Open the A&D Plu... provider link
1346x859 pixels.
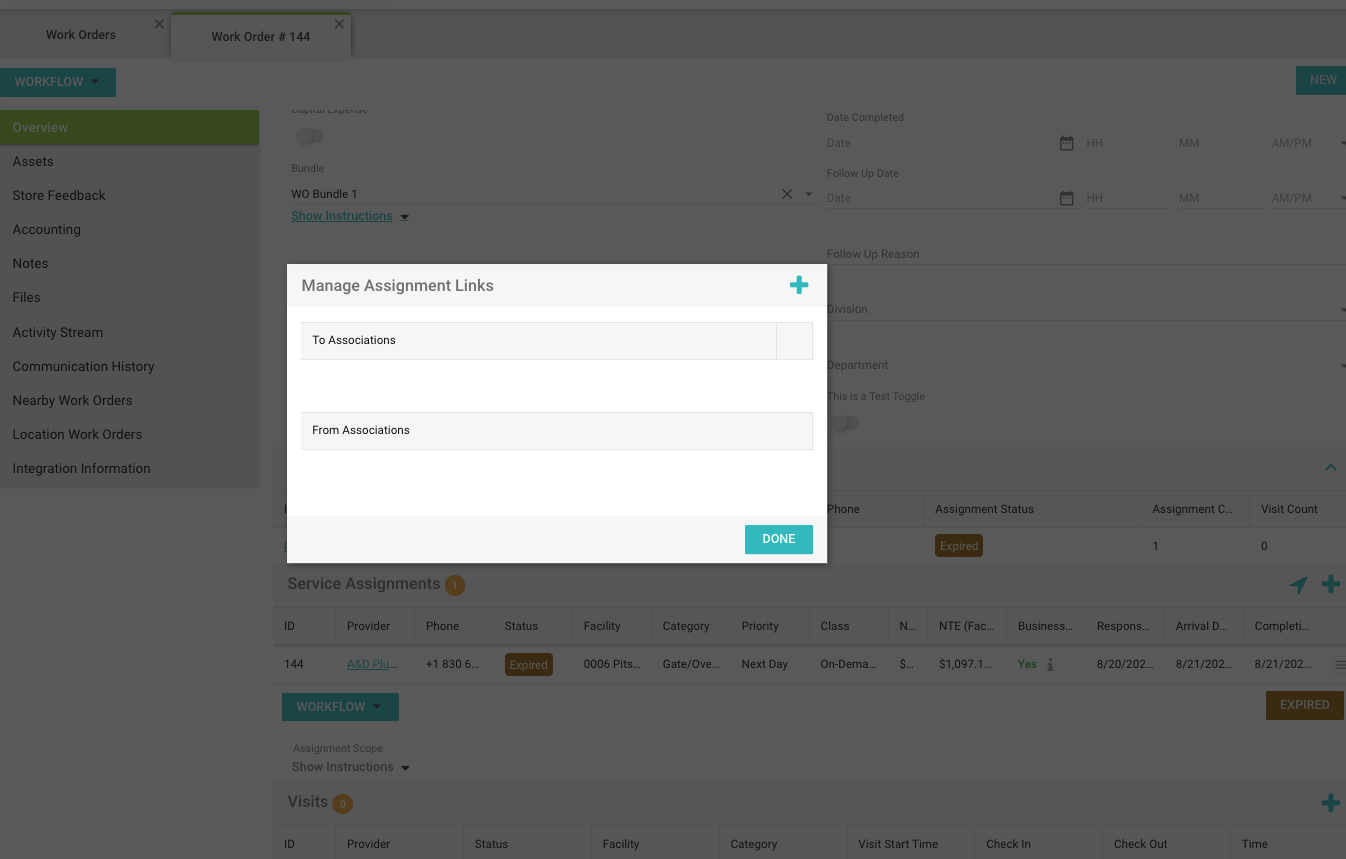click(371, 664)
